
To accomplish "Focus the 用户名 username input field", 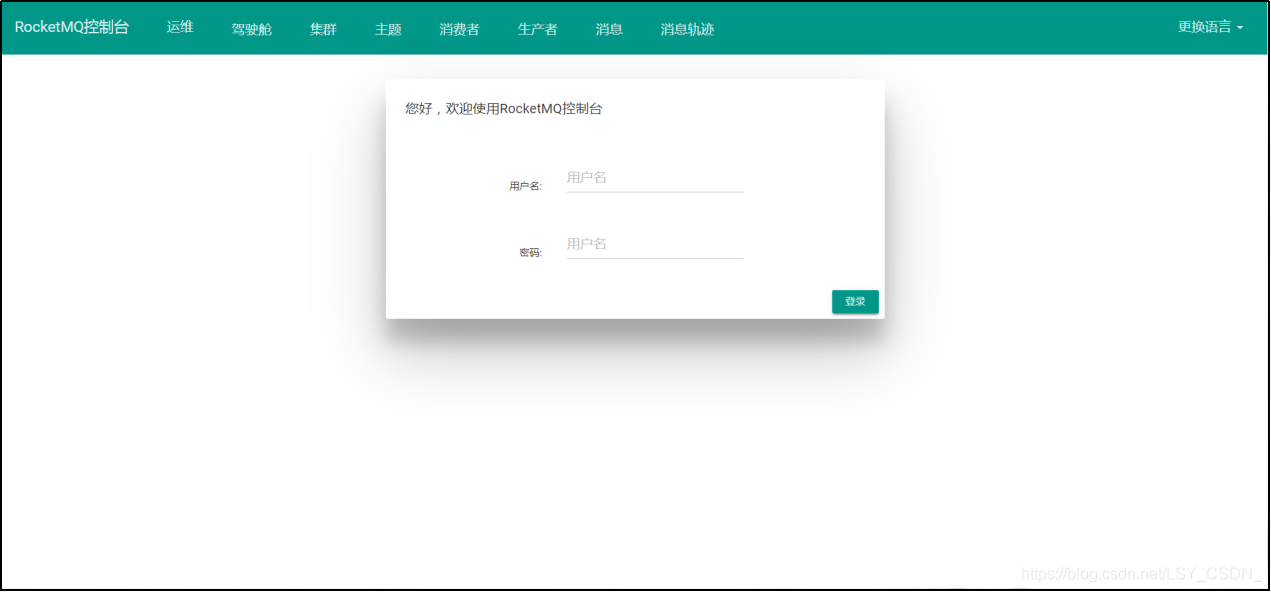I will (x=655, y=178).
